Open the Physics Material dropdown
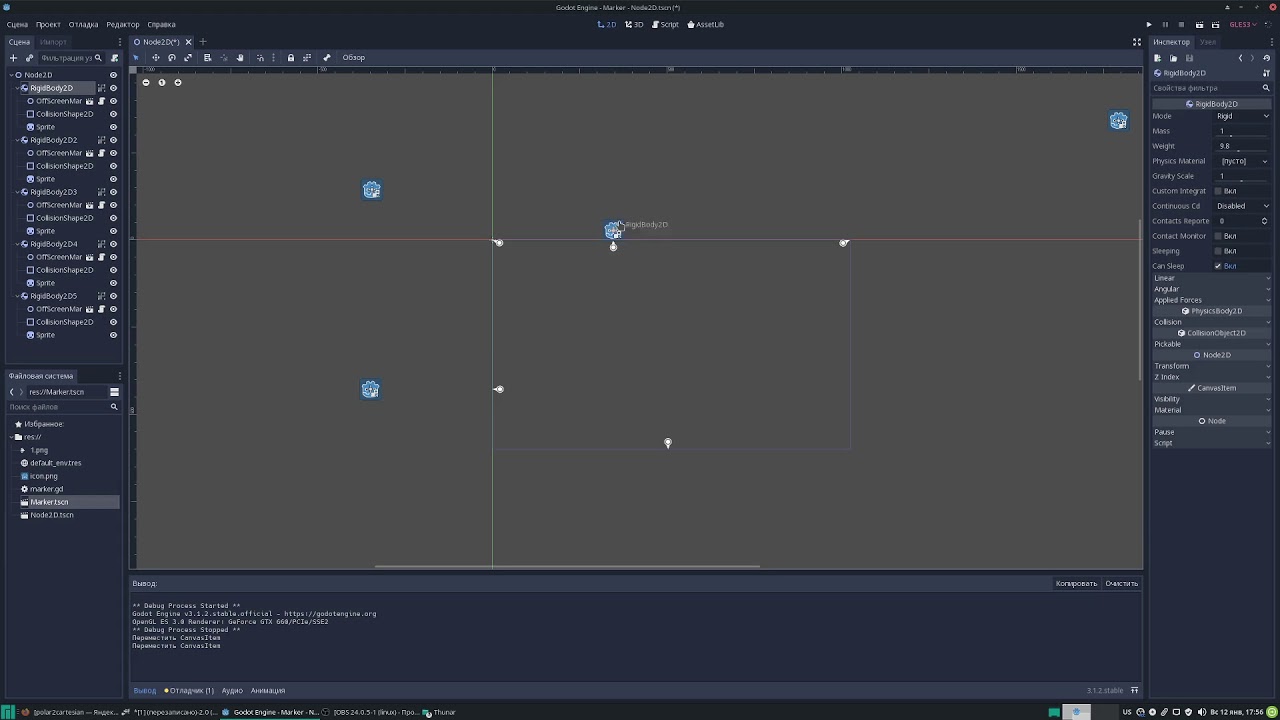Viewport: 1280px width, 720px height. pyautogui.click(x=1242, y=161)
